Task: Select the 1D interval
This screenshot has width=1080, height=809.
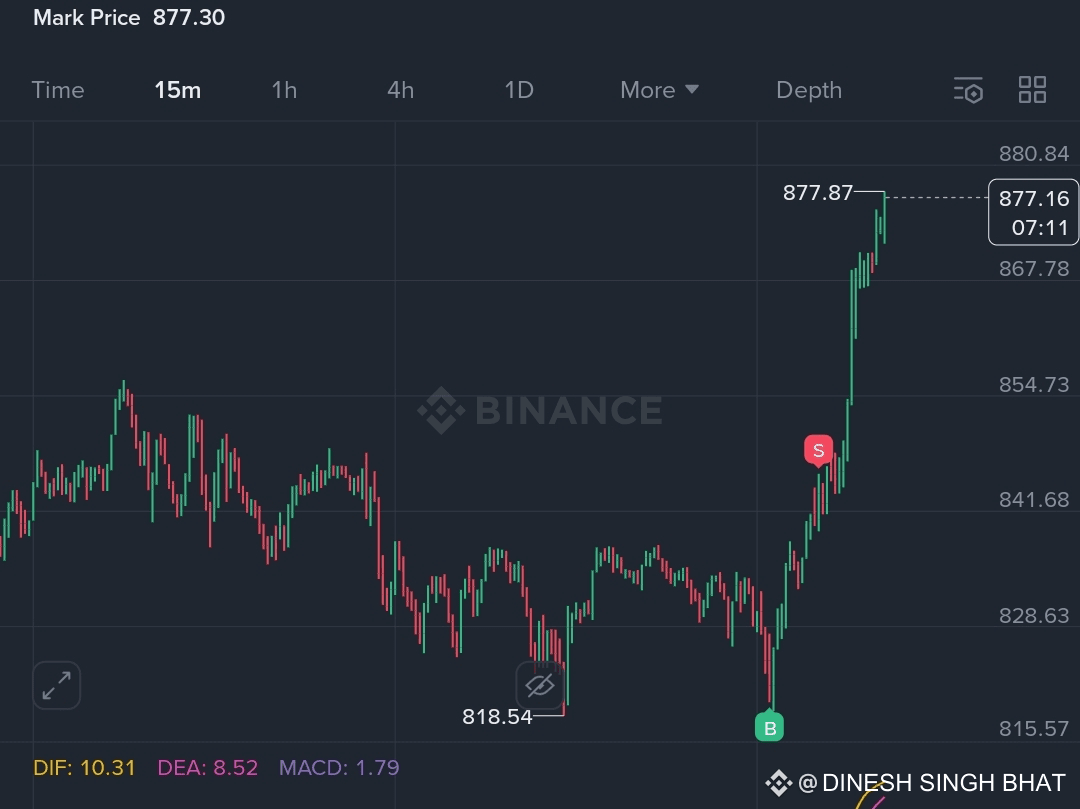Action: point(519,90)
